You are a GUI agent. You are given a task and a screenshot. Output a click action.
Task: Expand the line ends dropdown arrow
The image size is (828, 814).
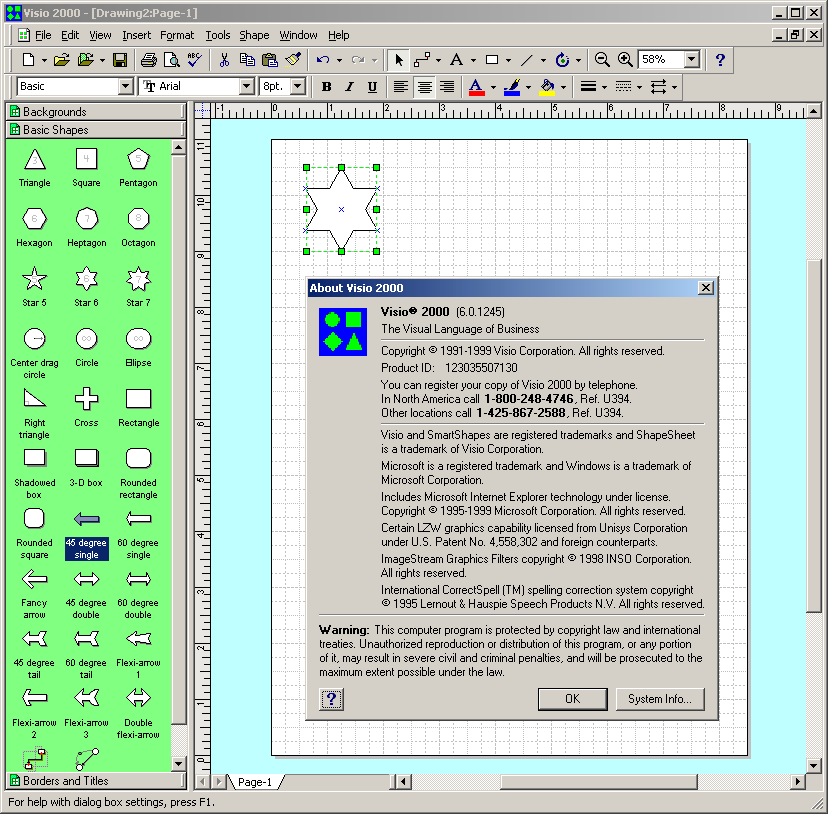click(x=674, y=87)
